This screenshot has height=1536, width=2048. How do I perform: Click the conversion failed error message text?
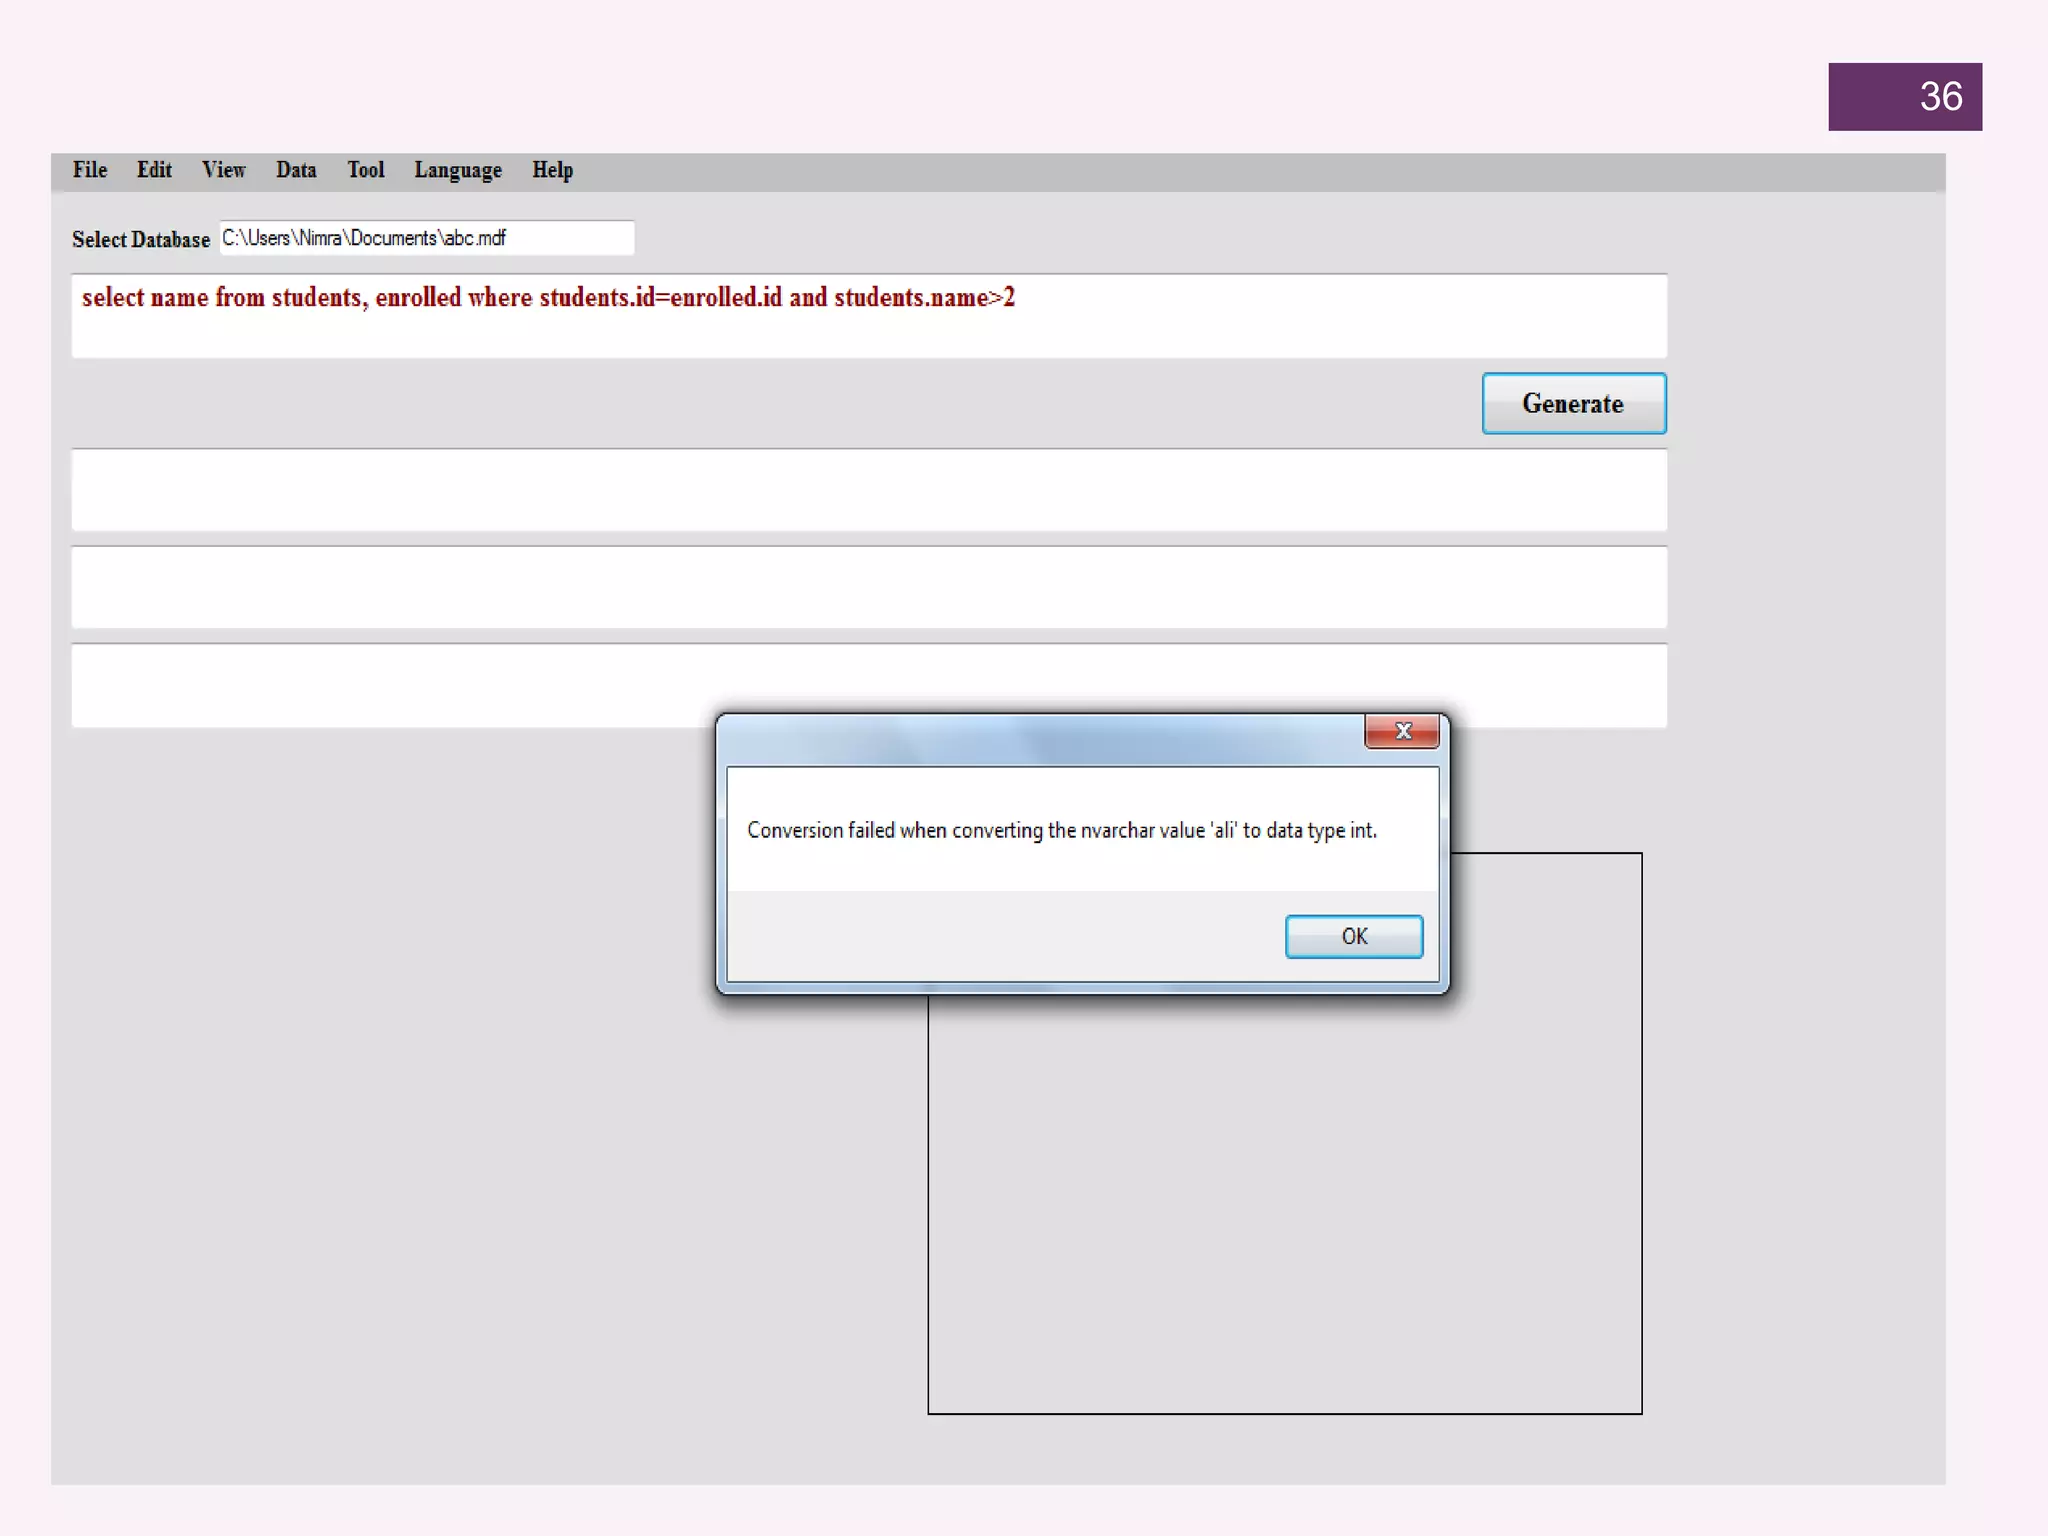[1061, 830]
